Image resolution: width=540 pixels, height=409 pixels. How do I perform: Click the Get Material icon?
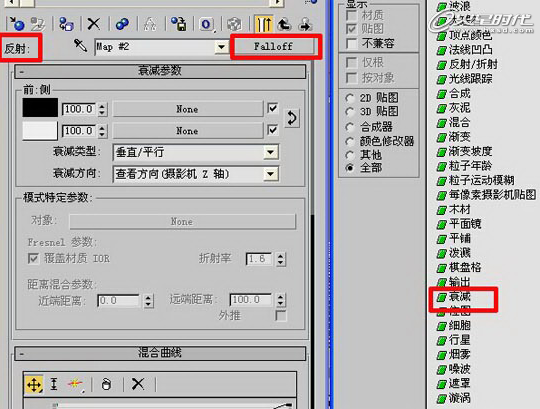coord(16,23)
